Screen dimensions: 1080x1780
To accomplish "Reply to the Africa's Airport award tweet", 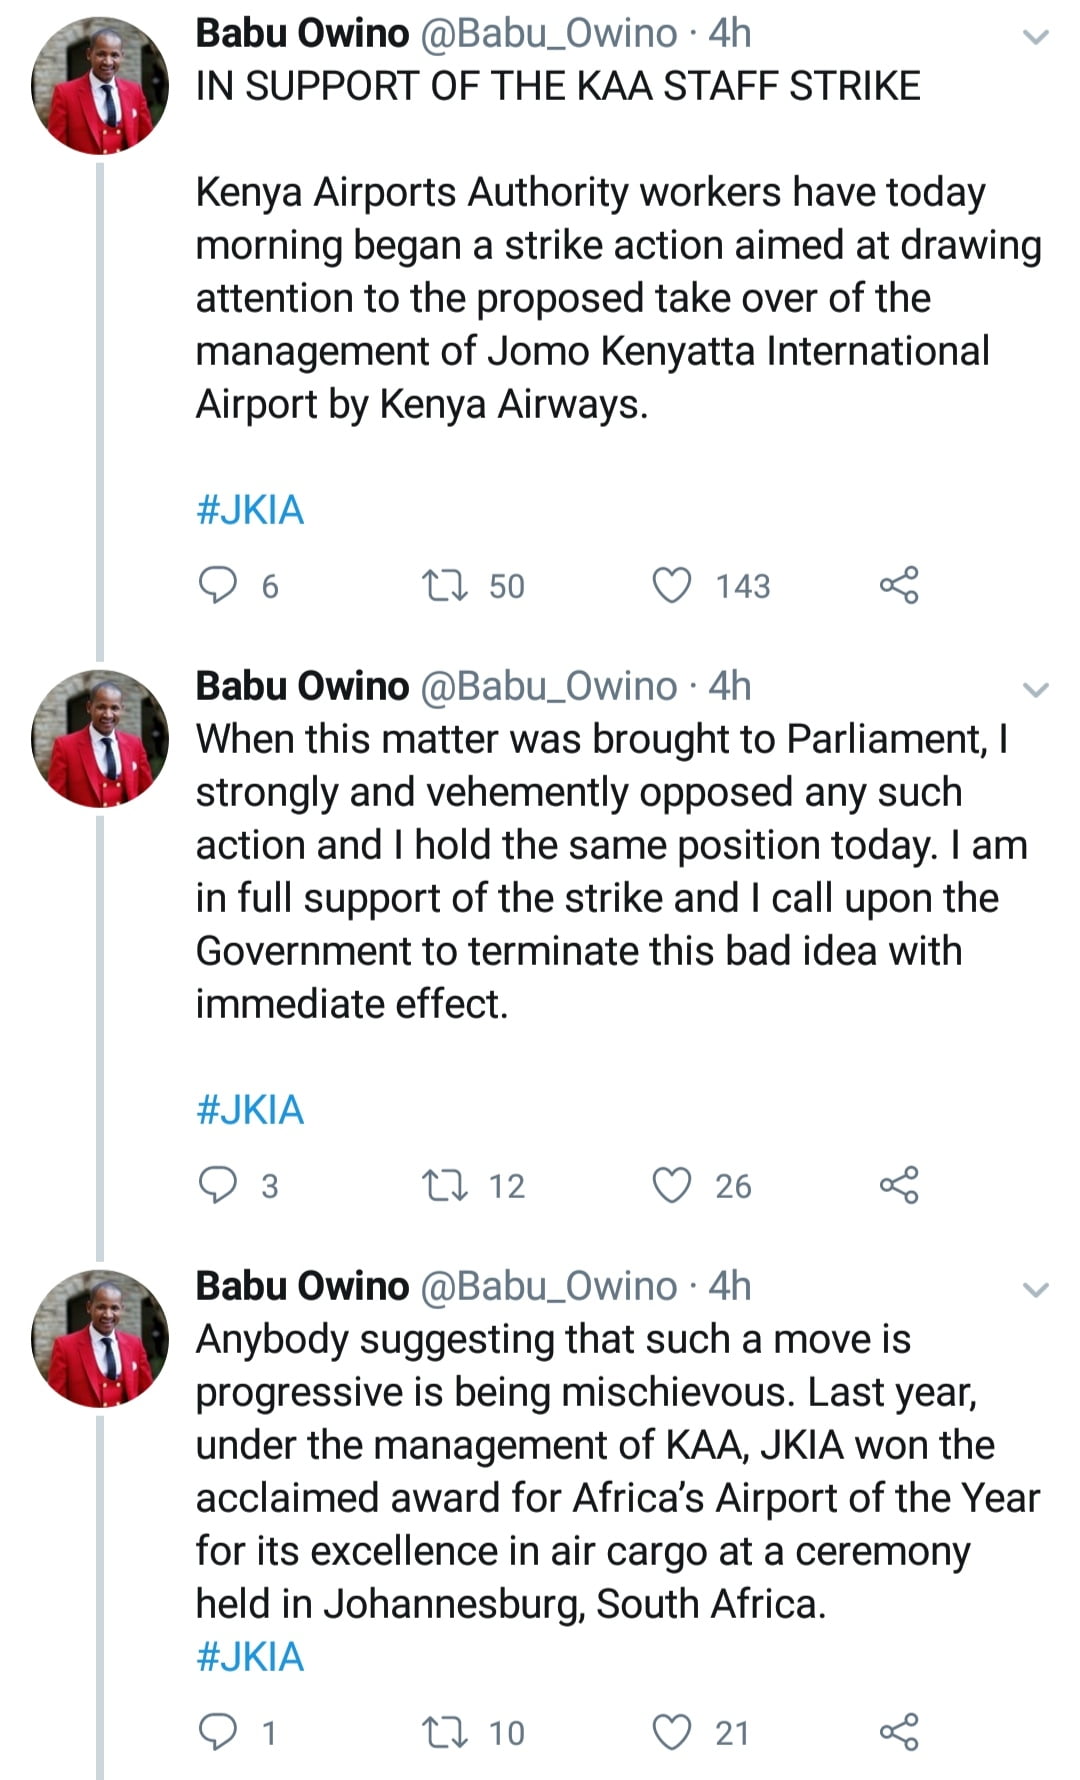I will pyautogui.click(x=218, y=1732).
